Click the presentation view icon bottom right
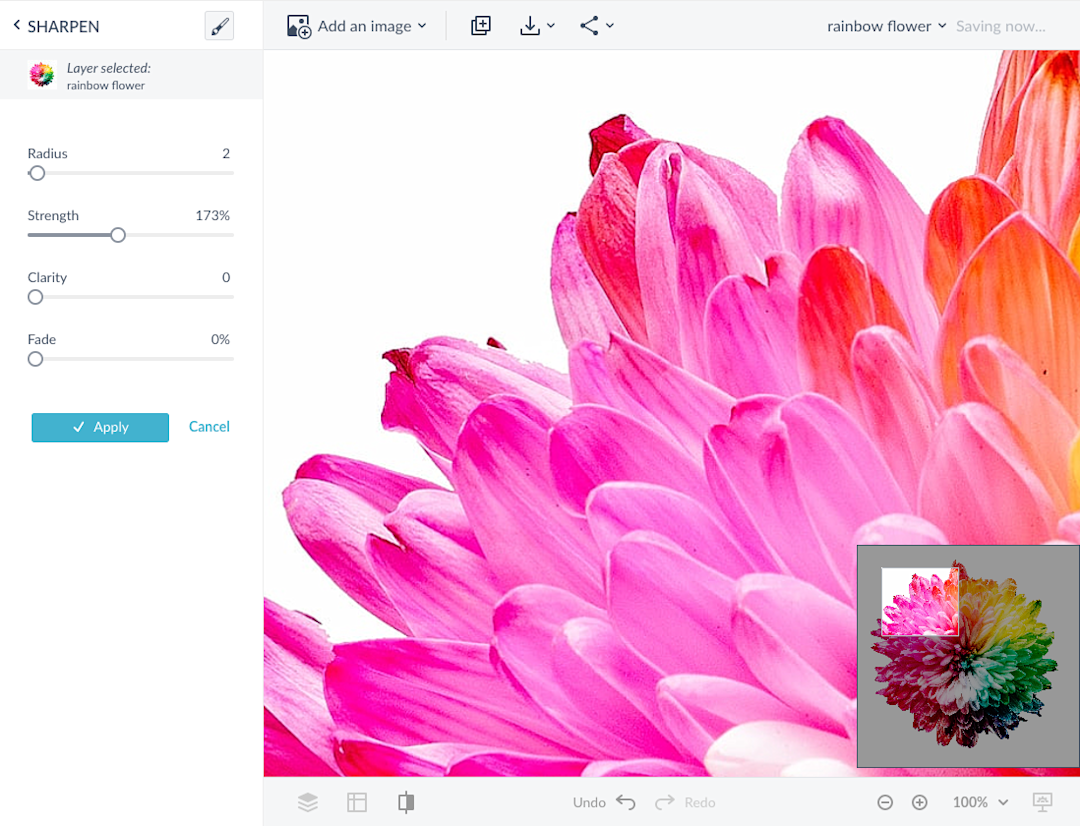The height and width of the screenshot is (826, 1080). click(x=1042, y=802)
